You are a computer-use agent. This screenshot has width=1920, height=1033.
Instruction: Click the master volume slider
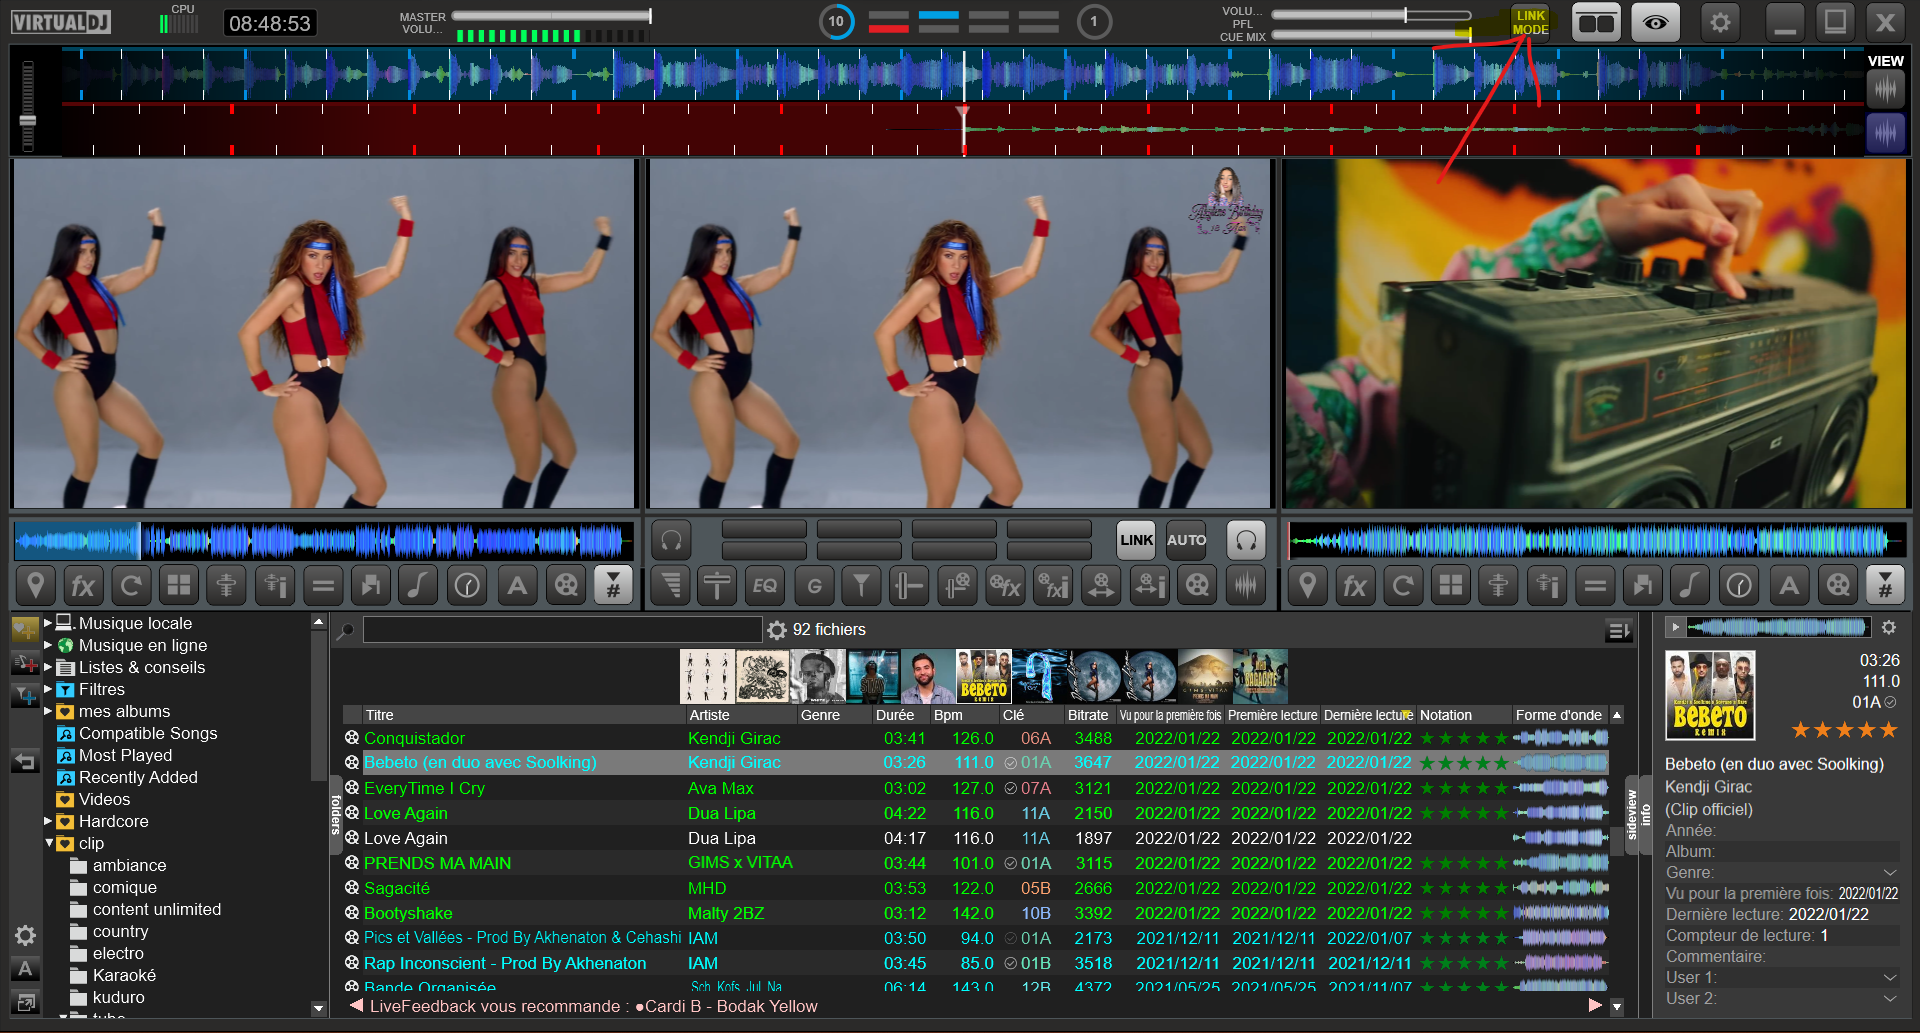pyautogui.click(x=551, y=16)
